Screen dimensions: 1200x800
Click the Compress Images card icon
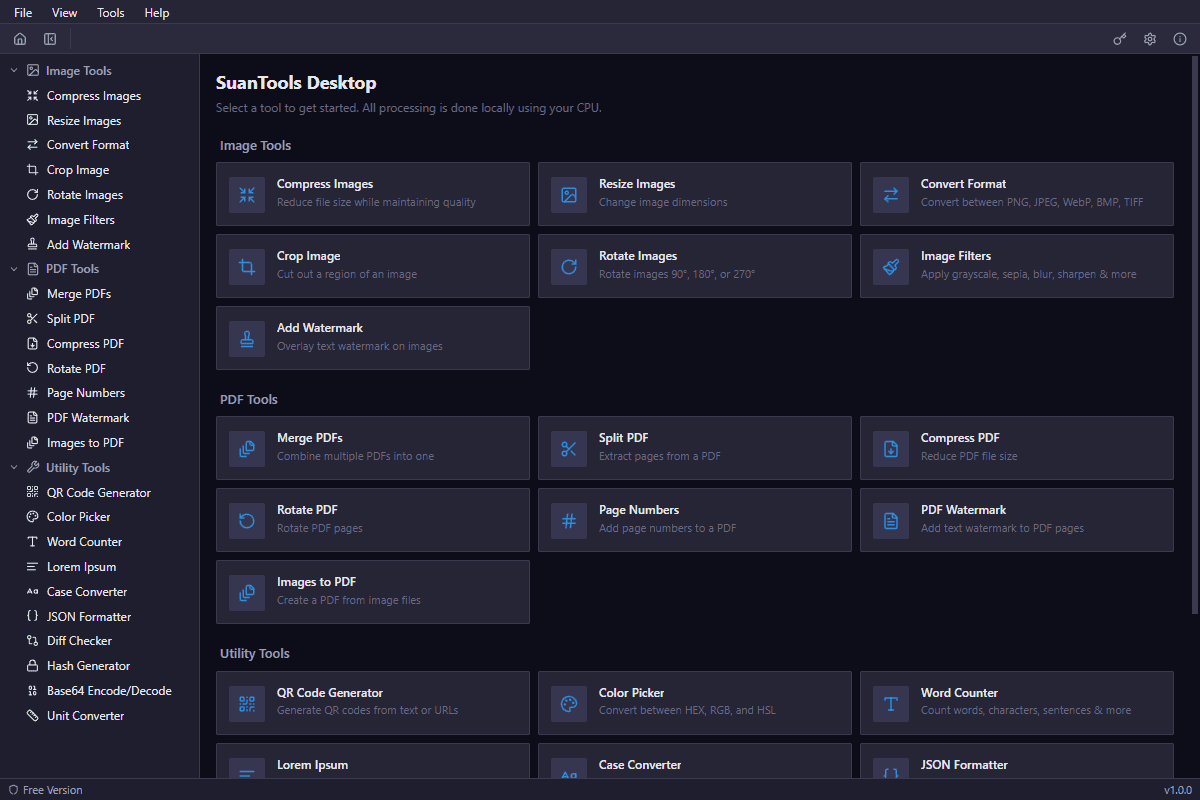coord(247,194)
